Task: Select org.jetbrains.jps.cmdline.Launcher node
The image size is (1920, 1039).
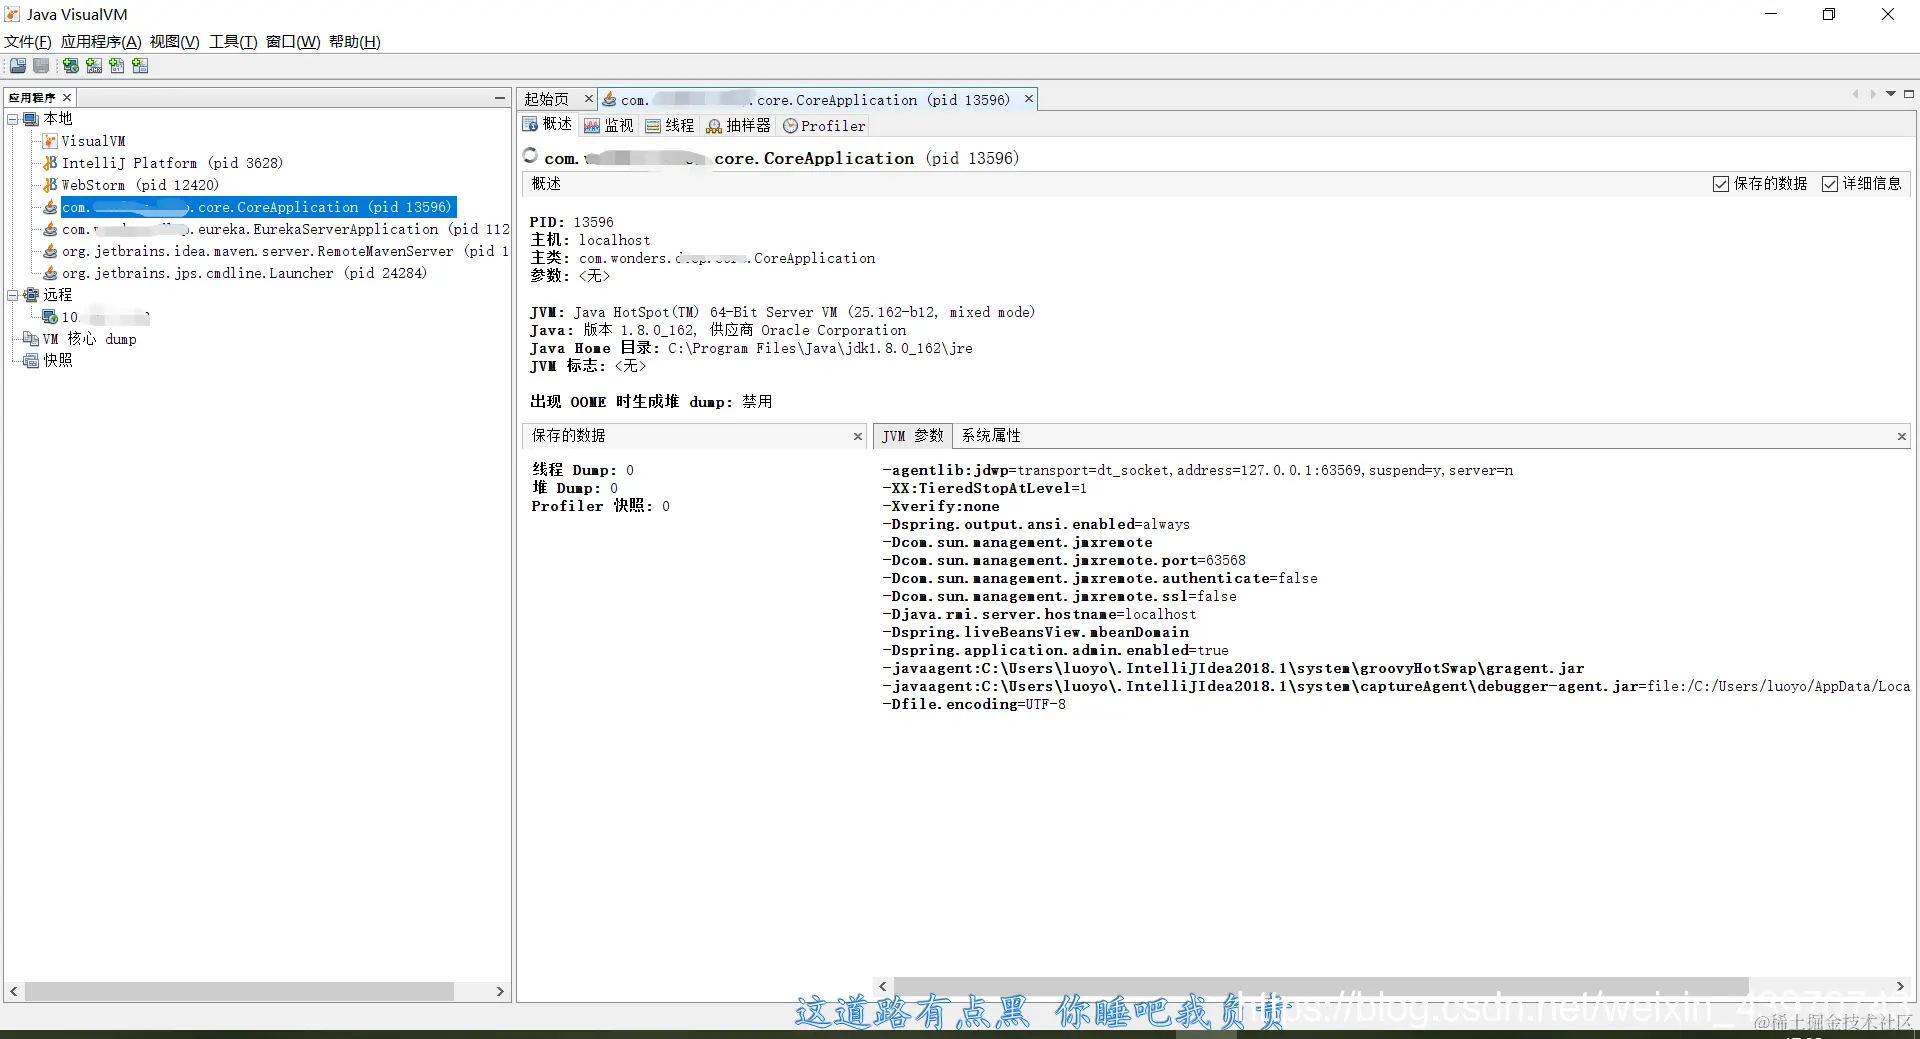Action: pos(244,273)
